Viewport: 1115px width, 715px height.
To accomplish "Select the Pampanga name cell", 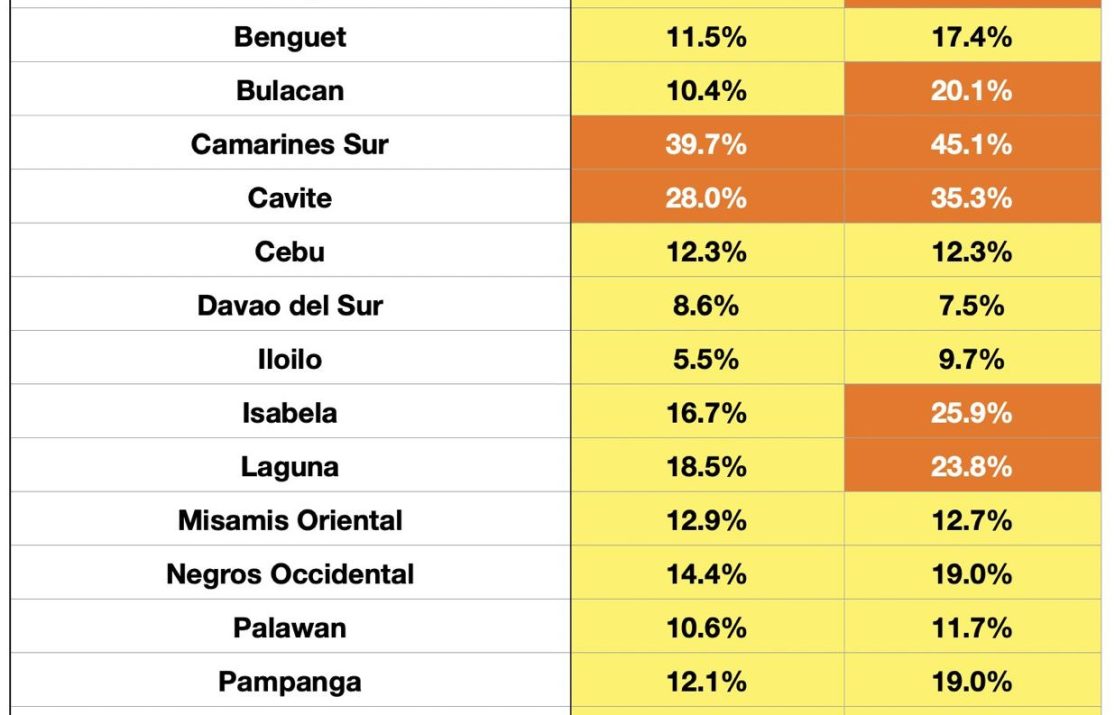I will tap(290, 682).
